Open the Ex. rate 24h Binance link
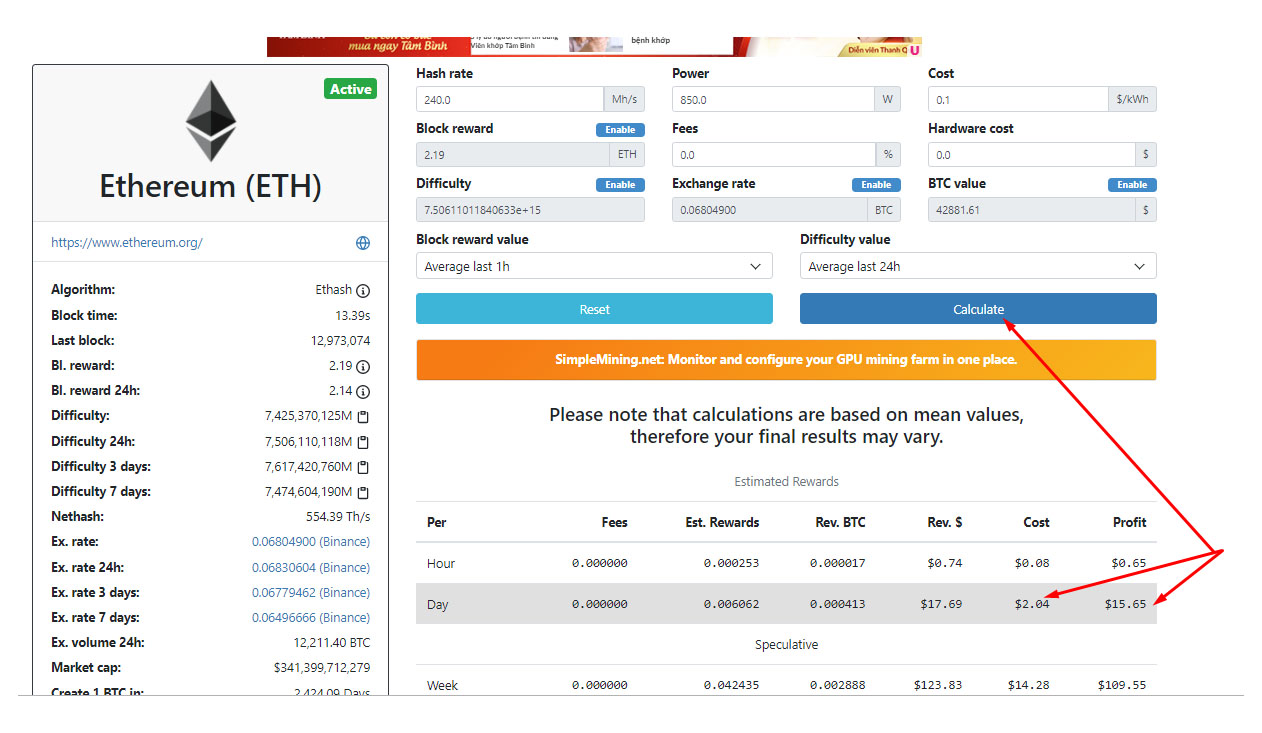The height and width of the screenshot is (733, 1262). 311,567
